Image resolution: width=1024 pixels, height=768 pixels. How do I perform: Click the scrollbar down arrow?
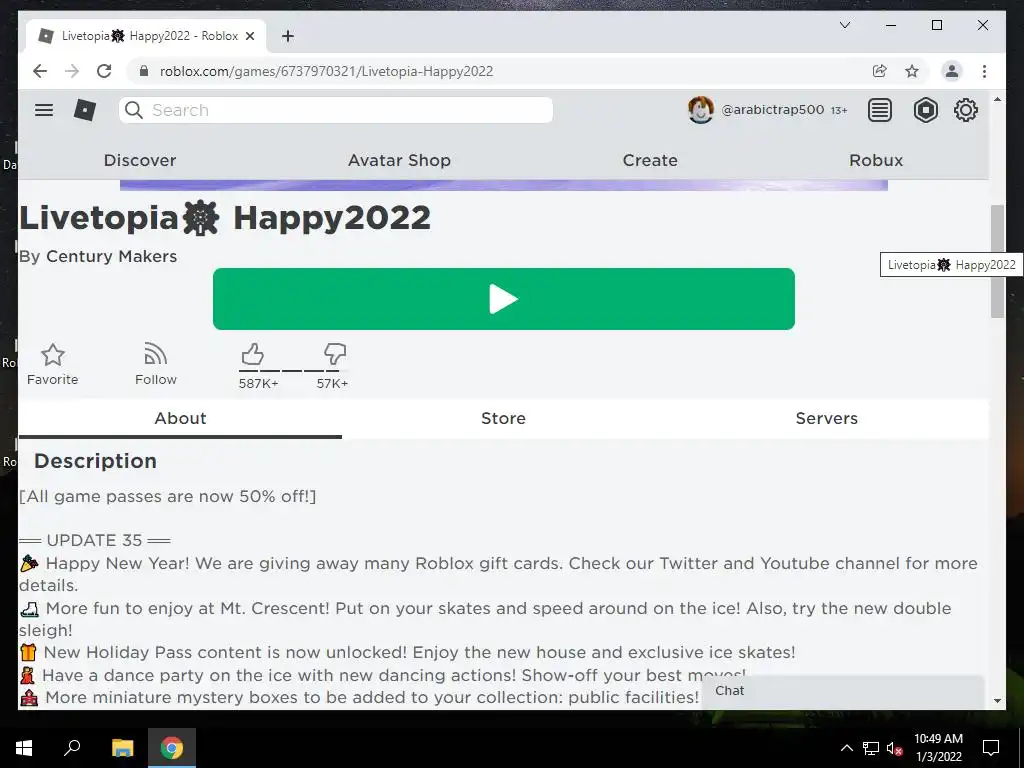pyautogui.click(x=997, y=701)
